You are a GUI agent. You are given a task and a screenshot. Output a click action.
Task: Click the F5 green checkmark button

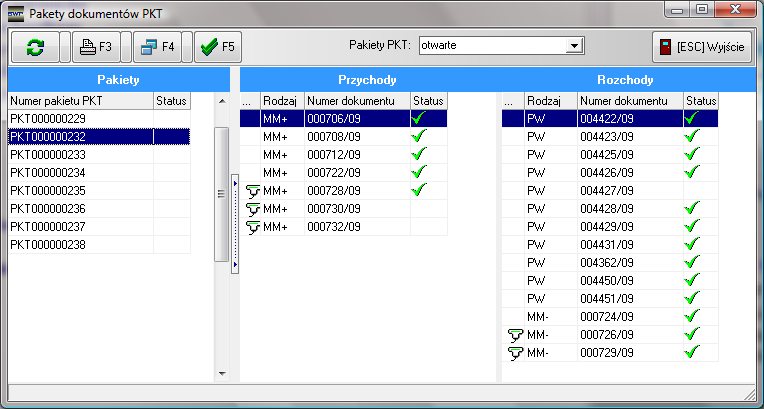coord(215,46)
